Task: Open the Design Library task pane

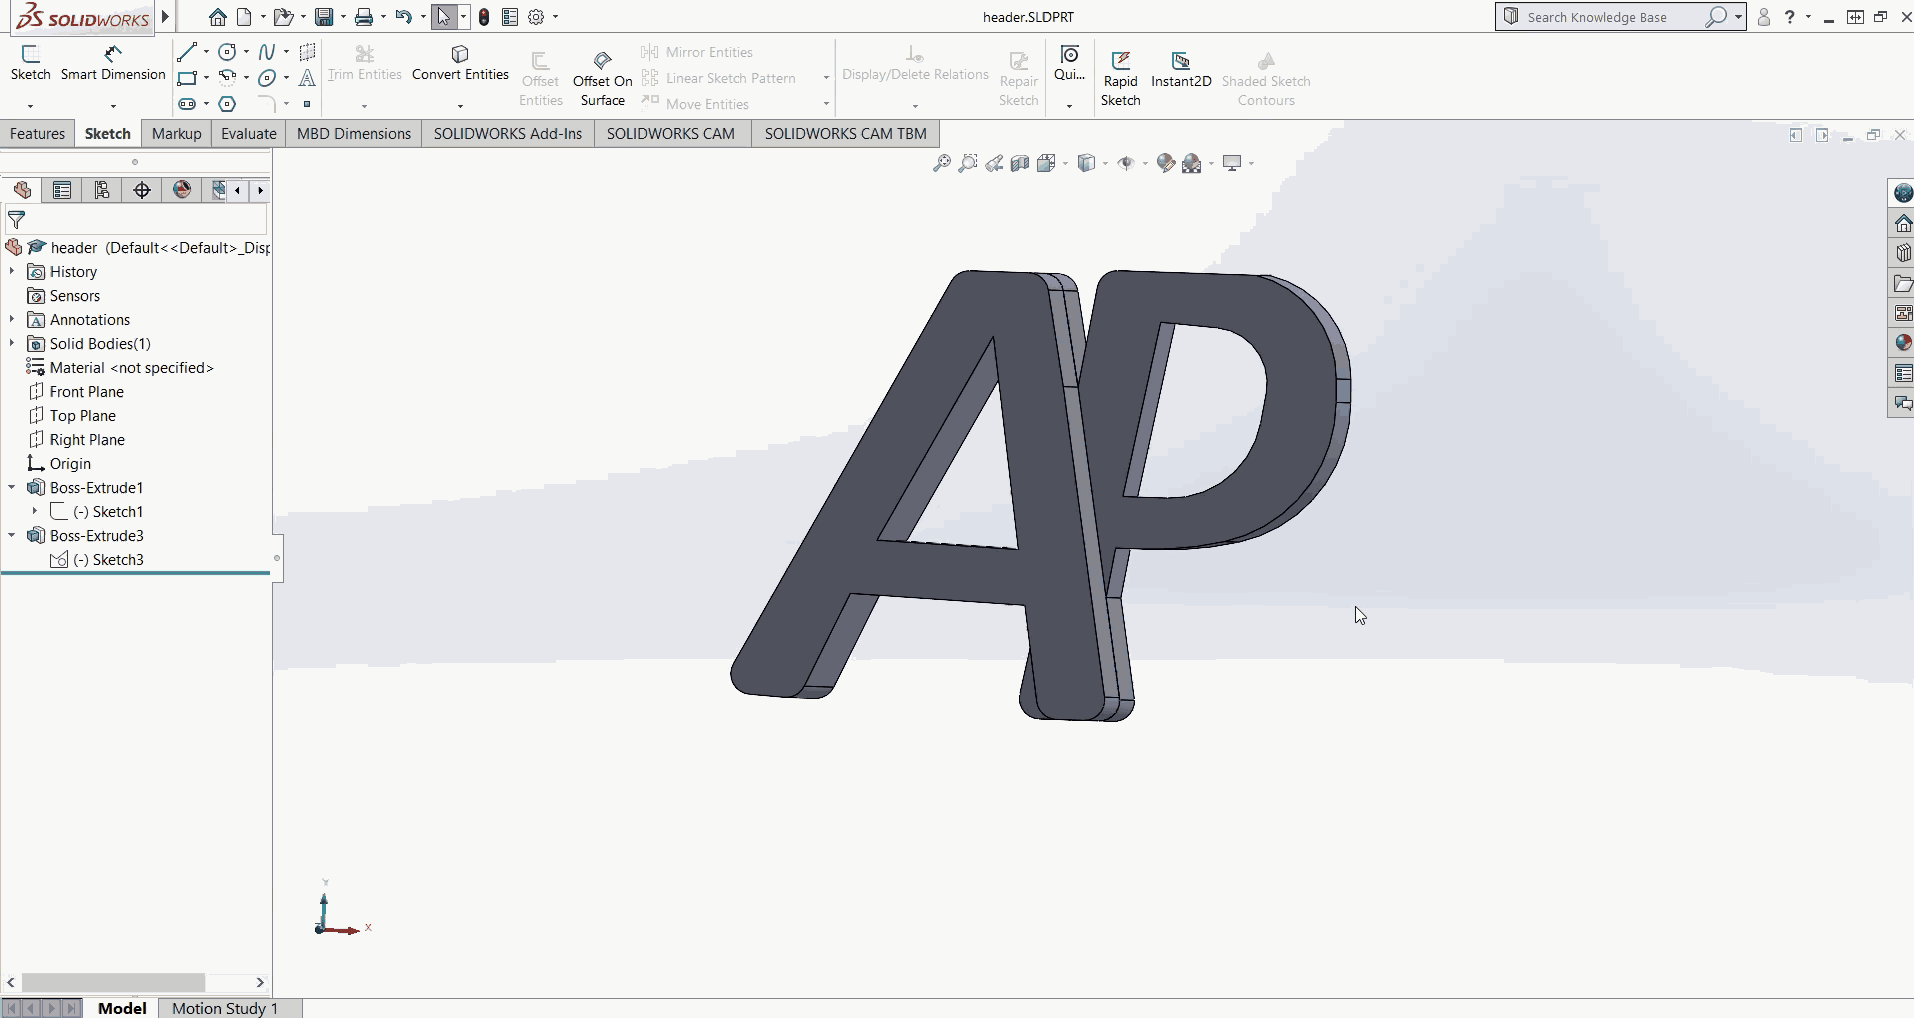Action: pyautogui.click(x=1903, y=252)
